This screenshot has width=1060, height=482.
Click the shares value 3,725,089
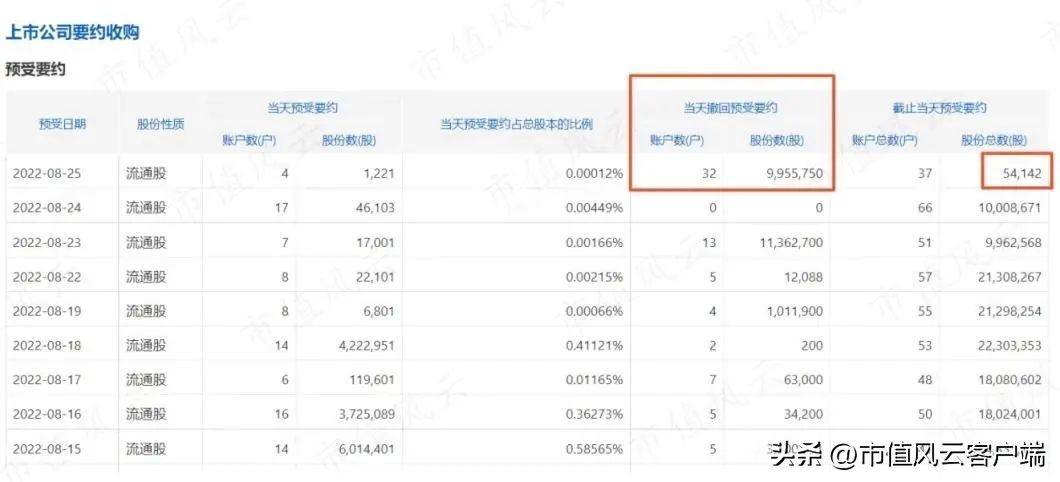[366, 414]
